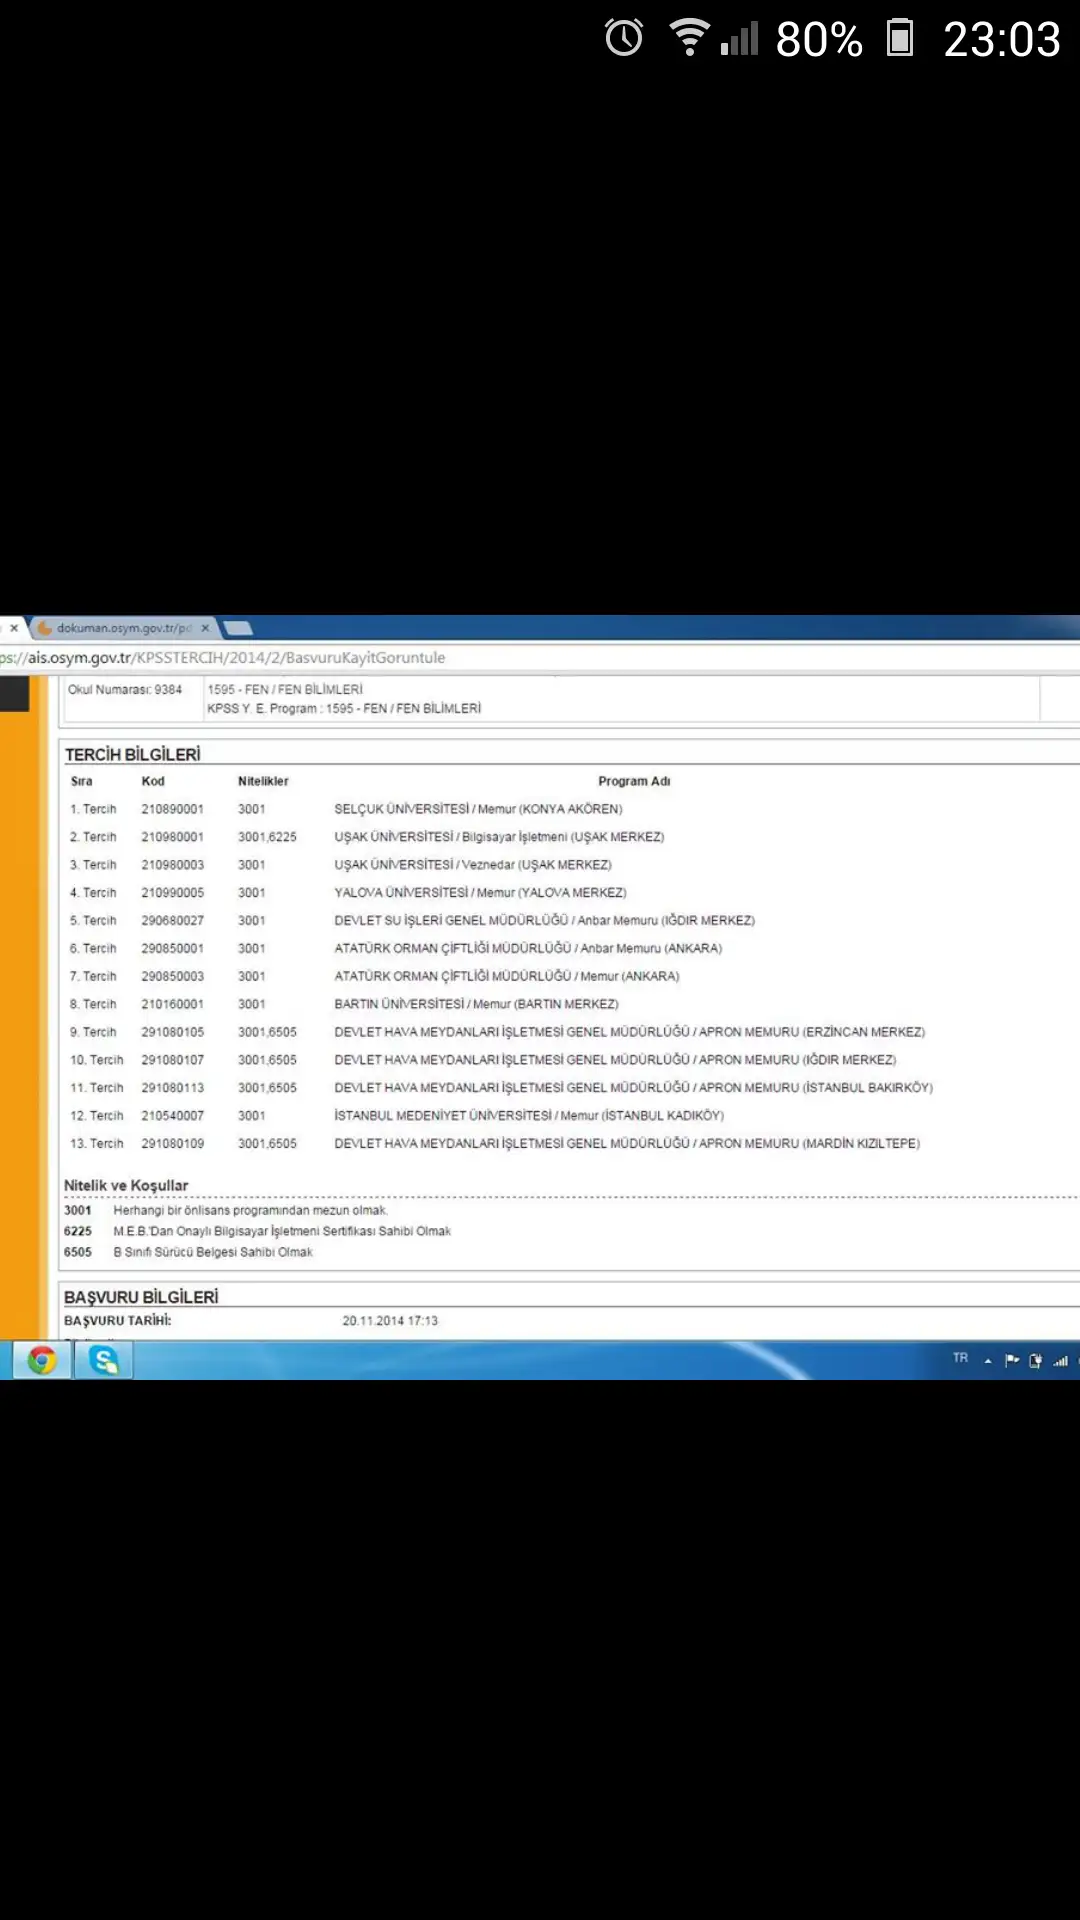1080x1920 pixels.
Task: Click the TR language indicator in tray
Action: click(x=960, y=1358)
